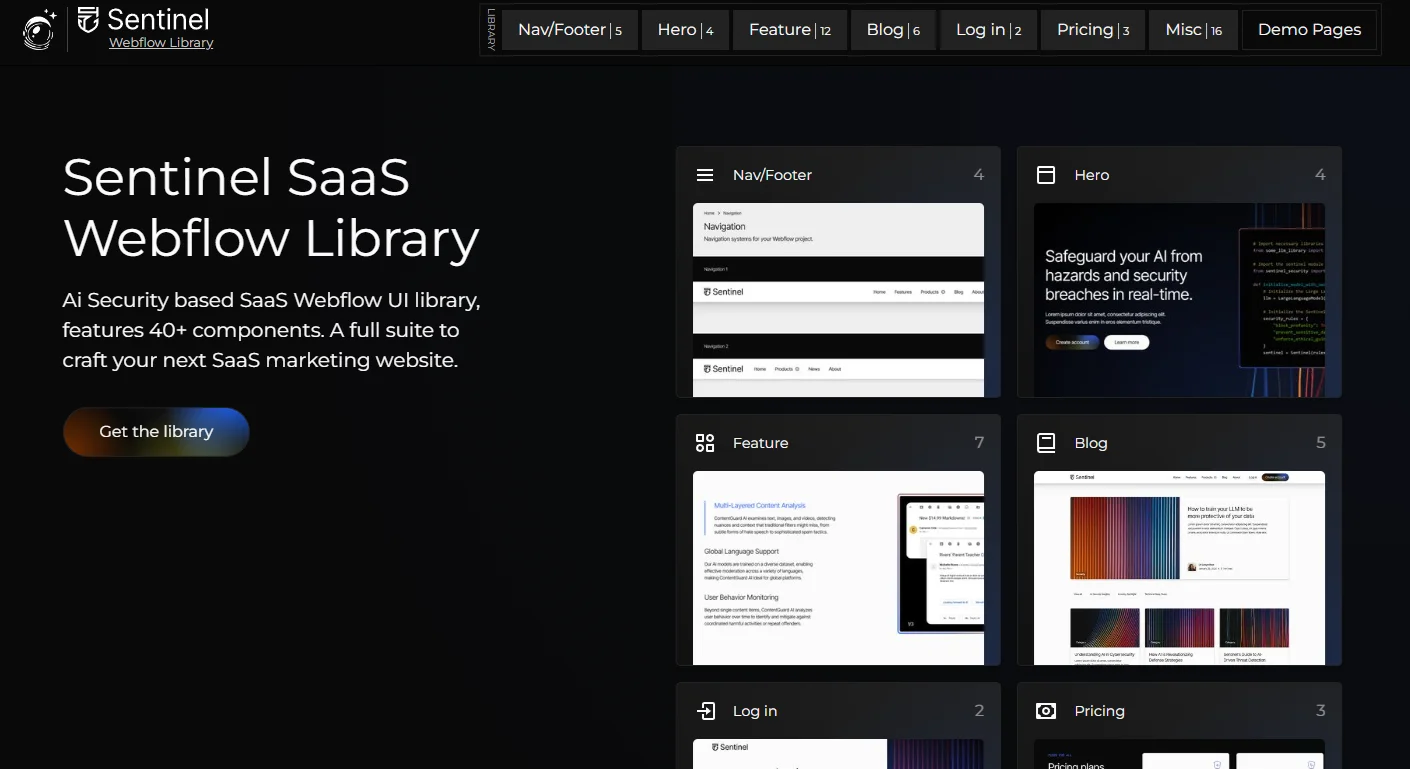Click the Nav/Footer count 4

[x=979, y=175]
